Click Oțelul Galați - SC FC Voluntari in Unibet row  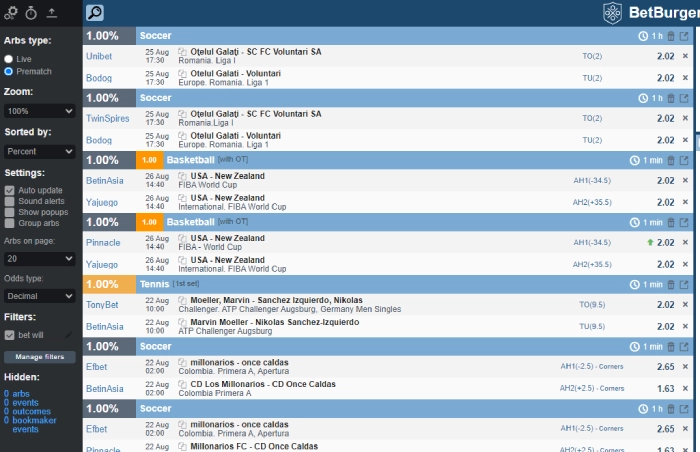tap(256, 52)
